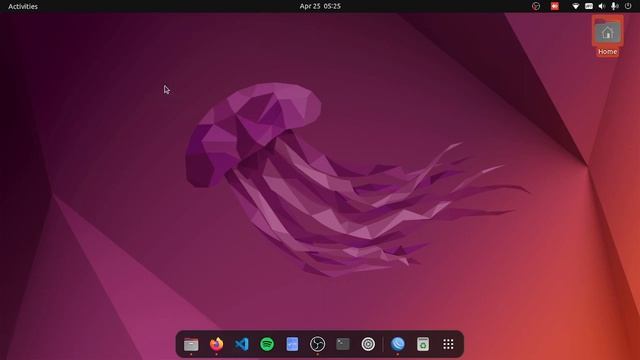Launch Spotify from the dock
The width and height of the screenshot is (640, 360).
point(267,344)
